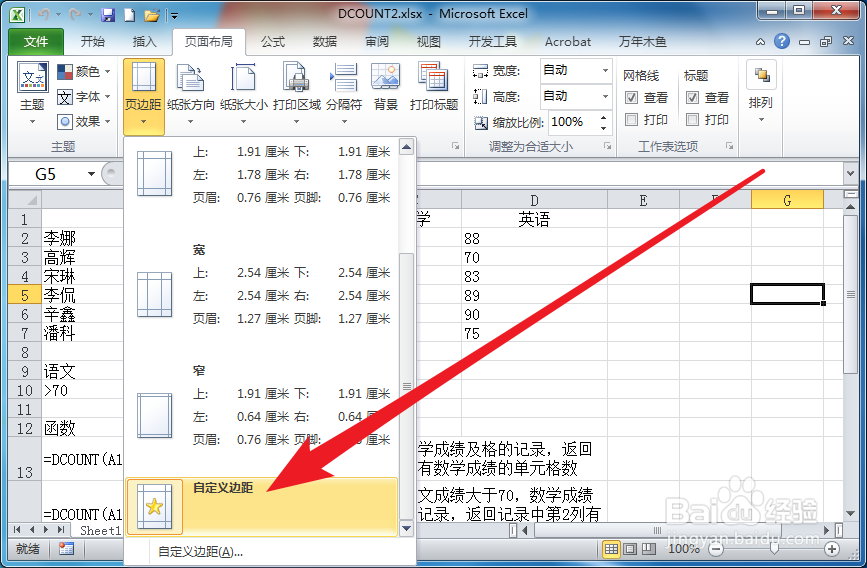This screenshot has height=568, width=867.
Task: Switch to Page Layout view in status bar
Action: pyautogui.click(x=630, y=549)
